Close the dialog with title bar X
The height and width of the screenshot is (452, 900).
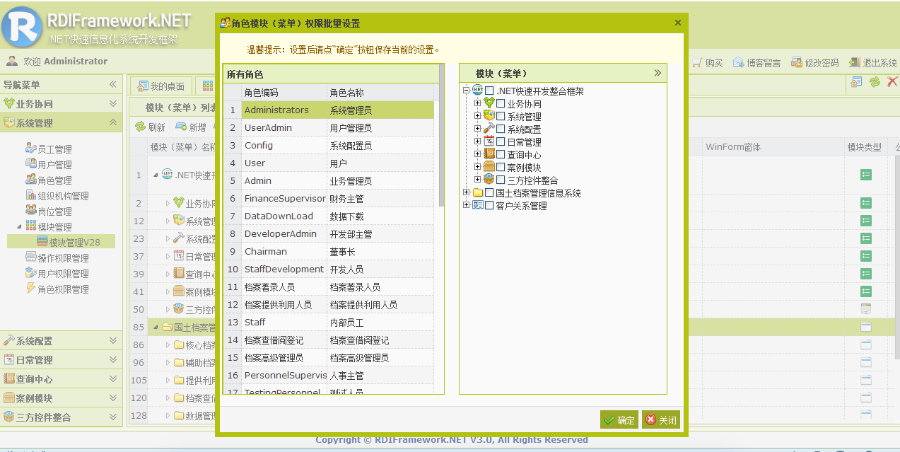[678, 23]
